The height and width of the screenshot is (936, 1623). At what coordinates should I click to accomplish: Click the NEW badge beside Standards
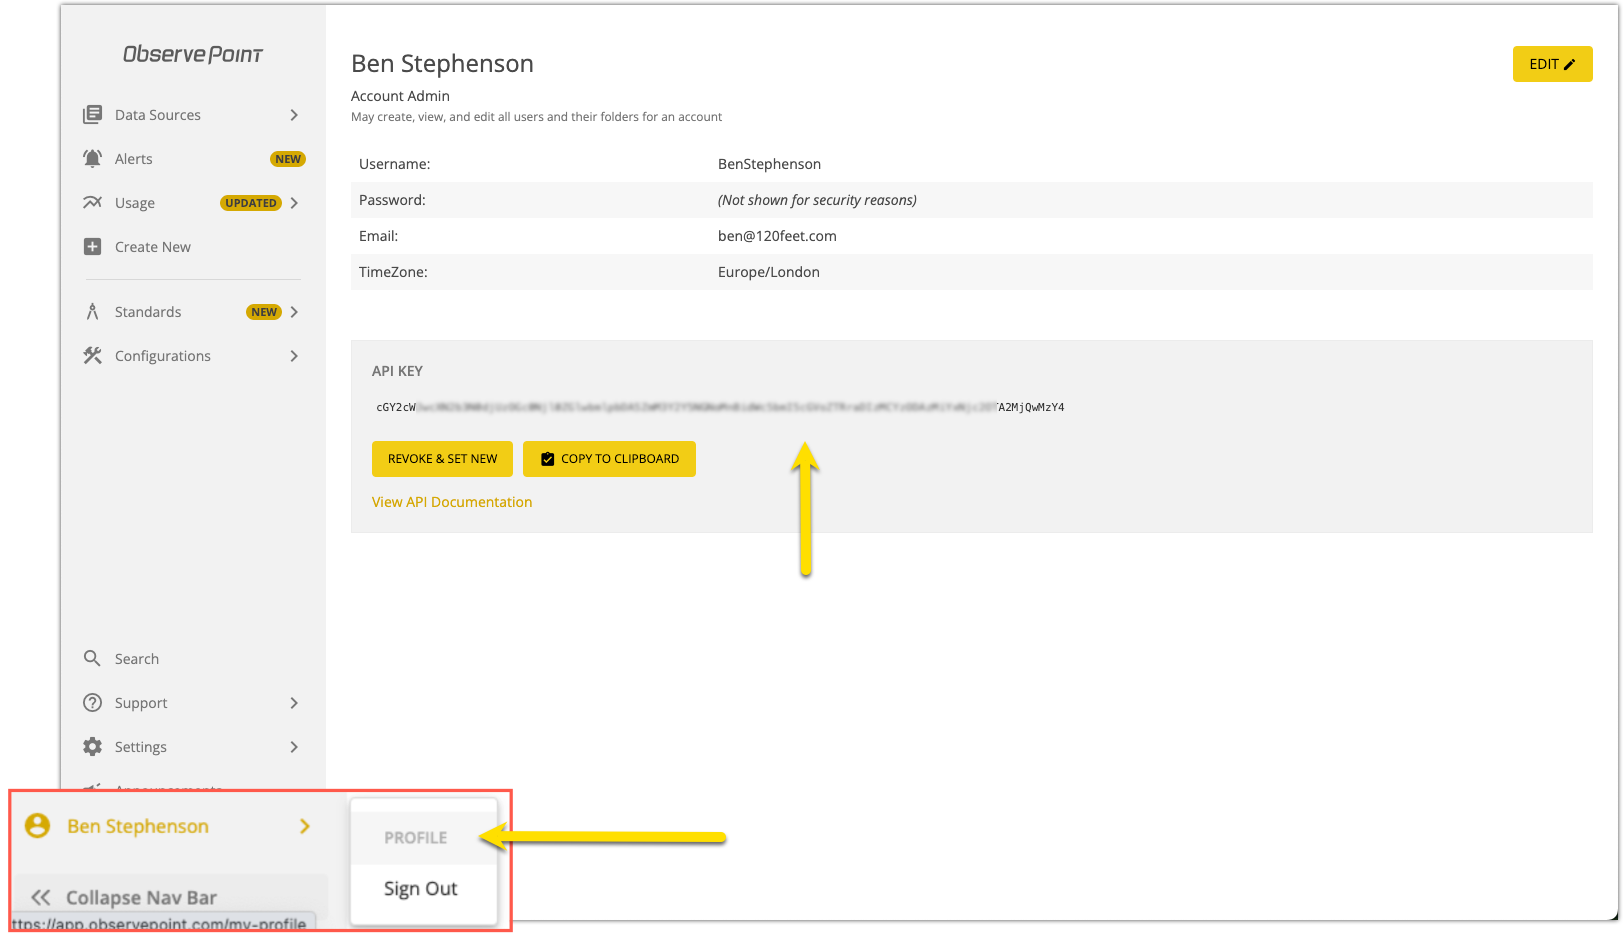pos(264,312)
